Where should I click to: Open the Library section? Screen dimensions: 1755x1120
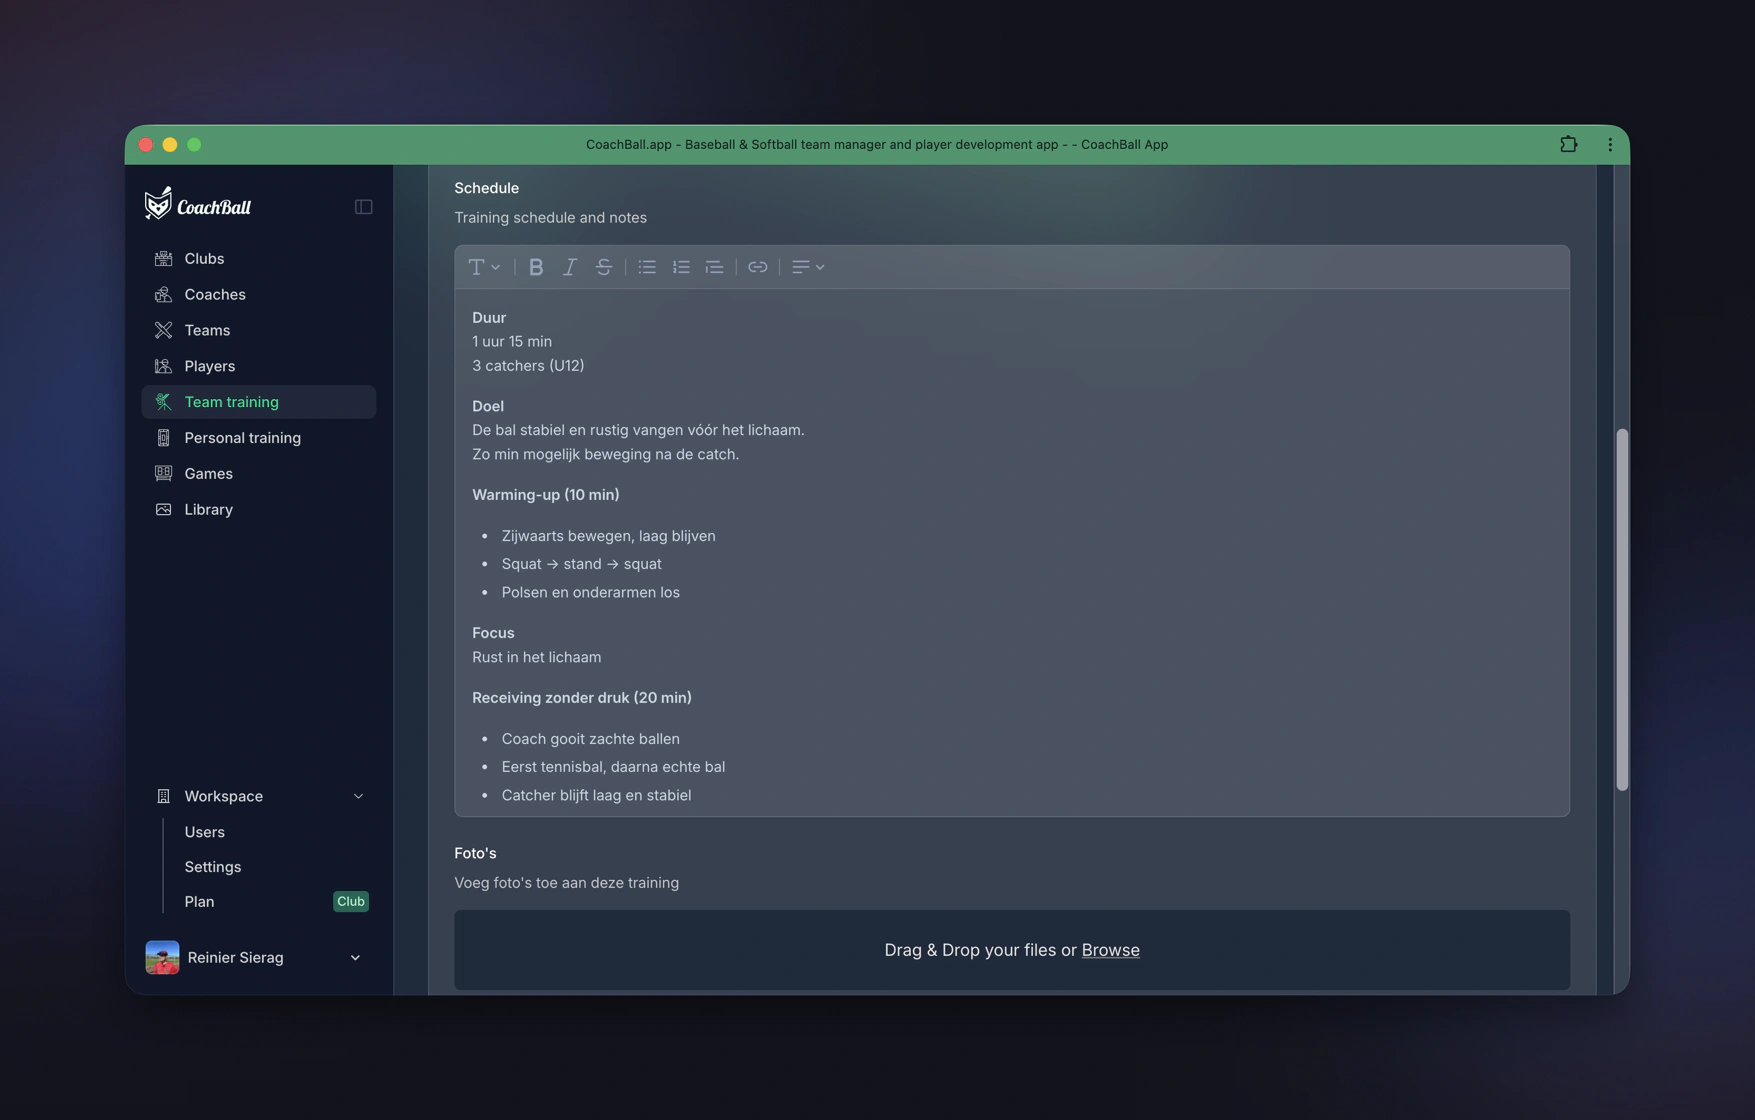click(208, 509)
